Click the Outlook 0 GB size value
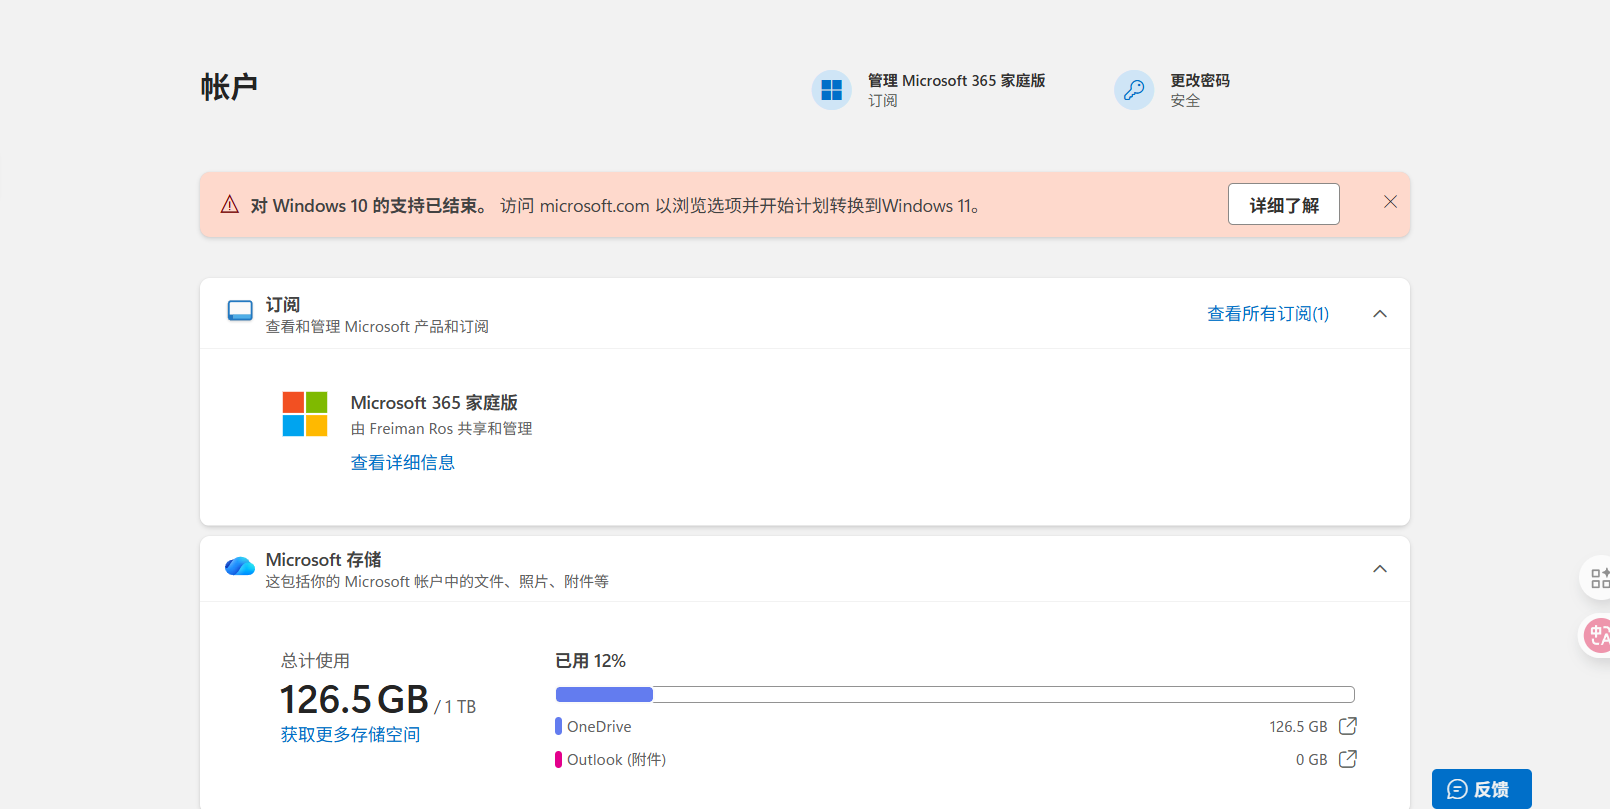This screenshot has width=1610, height=809. (1311, 759)
